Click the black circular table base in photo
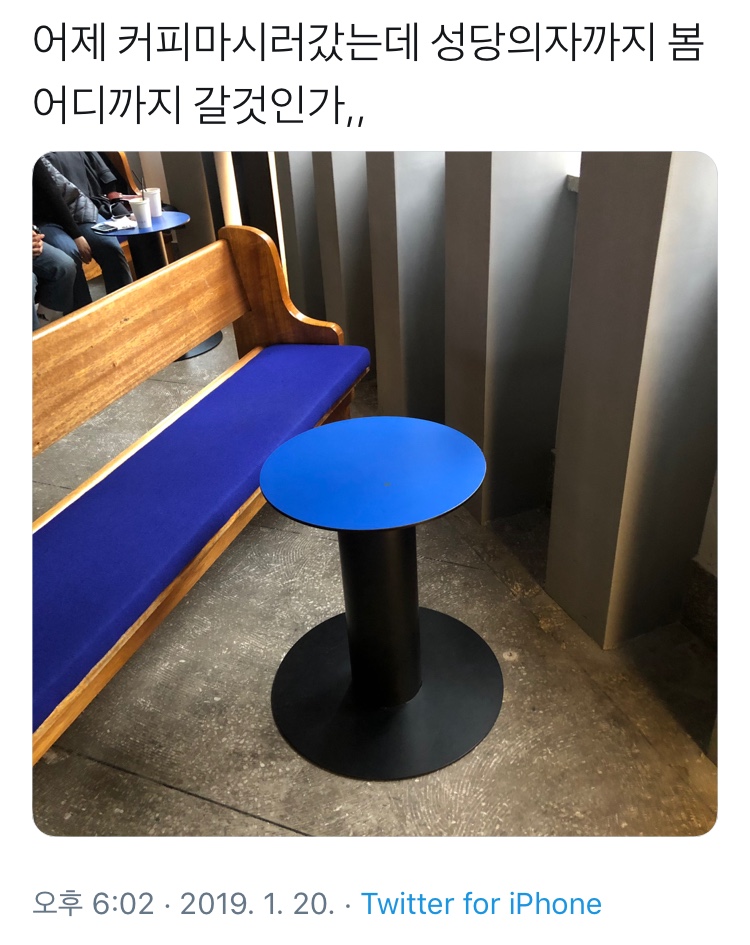750x945 pixels. [x=386, y=693]
